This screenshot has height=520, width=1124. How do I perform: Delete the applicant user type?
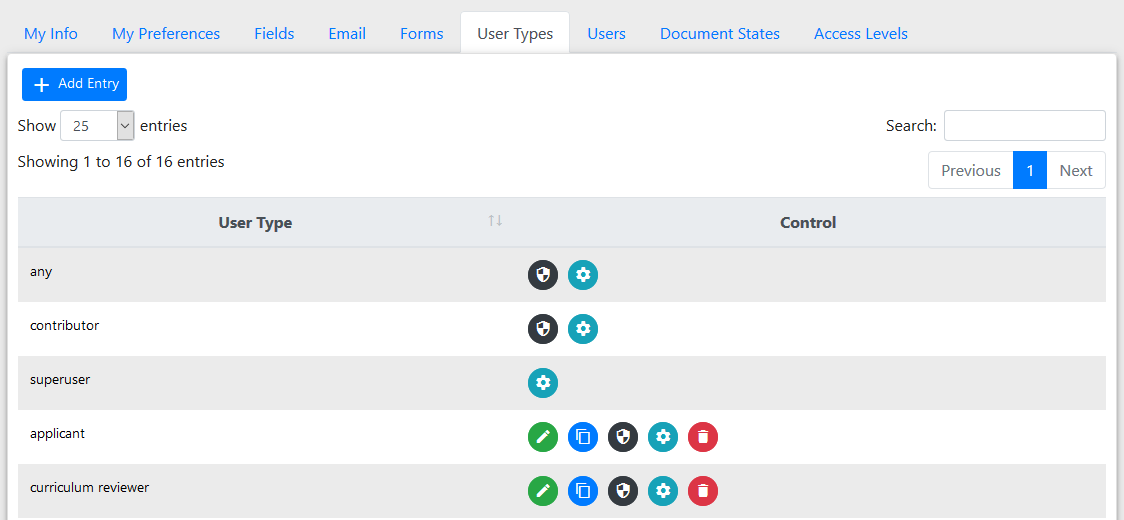[x=703, y=437]
